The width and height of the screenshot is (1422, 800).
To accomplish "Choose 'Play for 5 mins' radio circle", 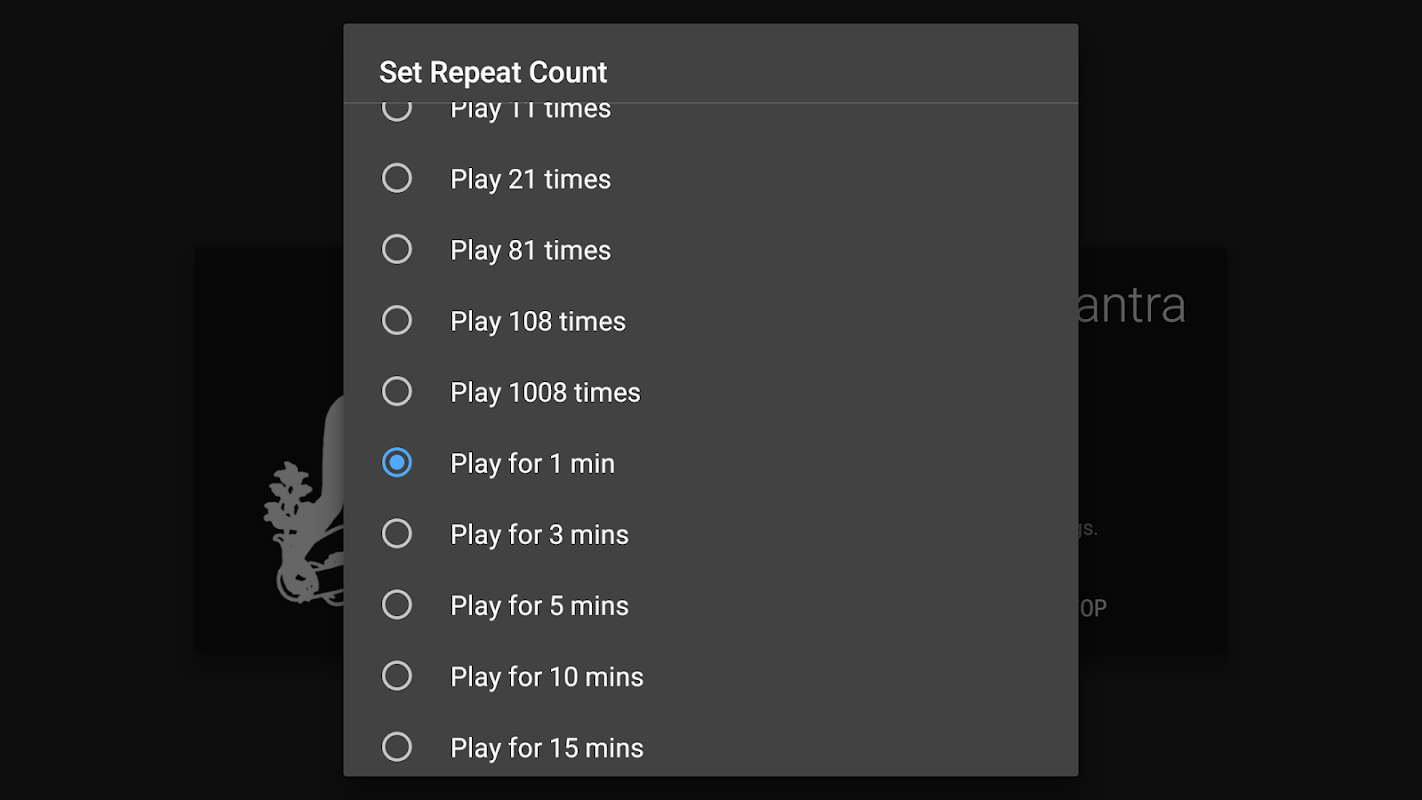I will tap(397, 604).
